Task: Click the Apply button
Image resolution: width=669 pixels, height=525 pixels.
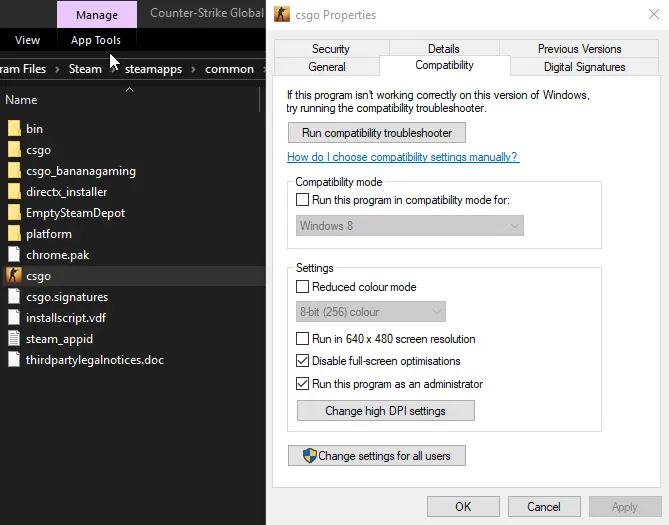Action: point(625,507)
